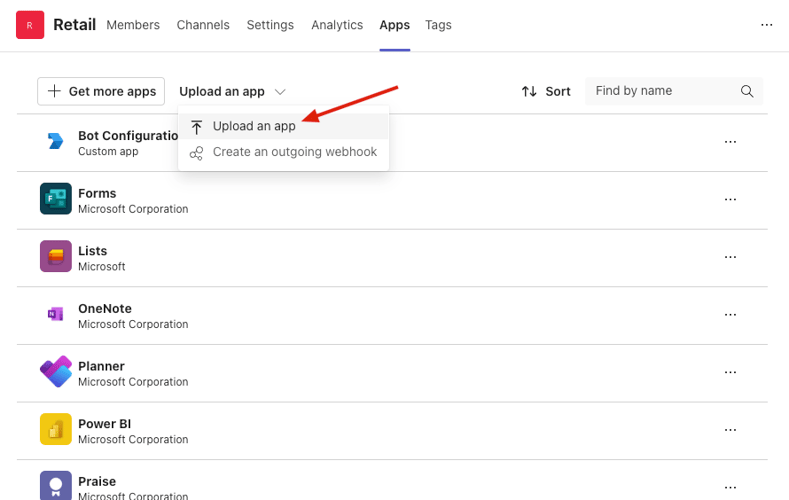This screenshot has width=789, height=500.
Task: Choose Upload an app menu item
Action: tap(254, 127)
